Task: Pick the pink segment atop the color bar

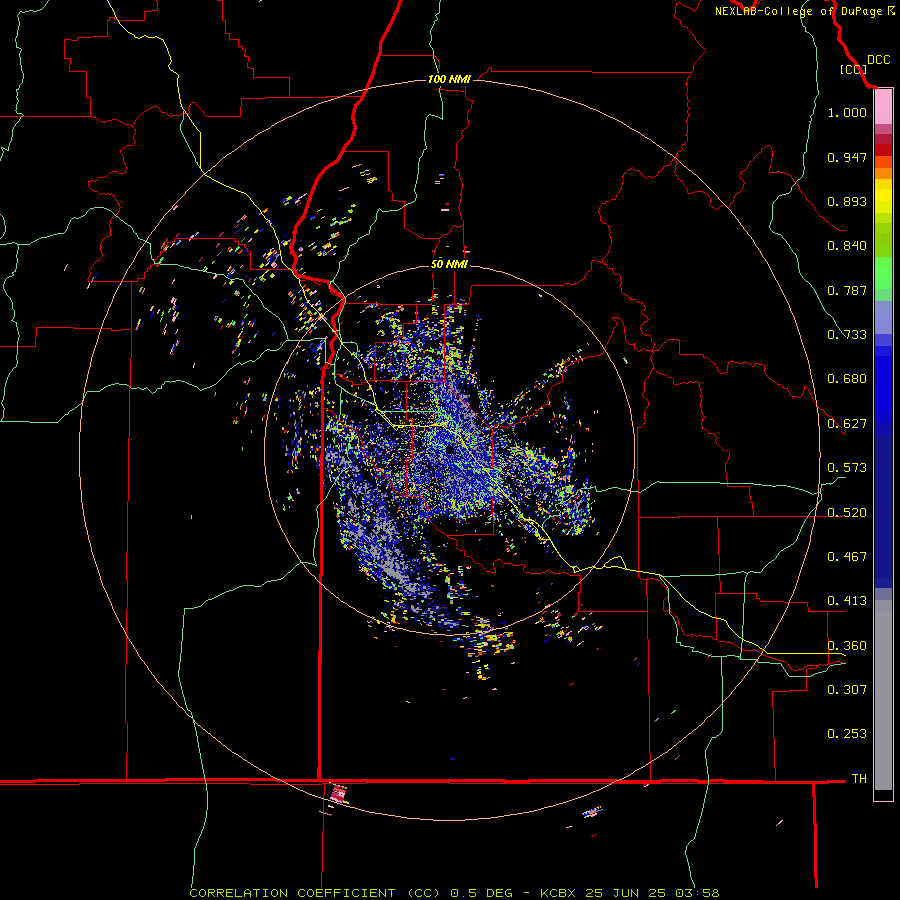Action: (x=883, y=107)
